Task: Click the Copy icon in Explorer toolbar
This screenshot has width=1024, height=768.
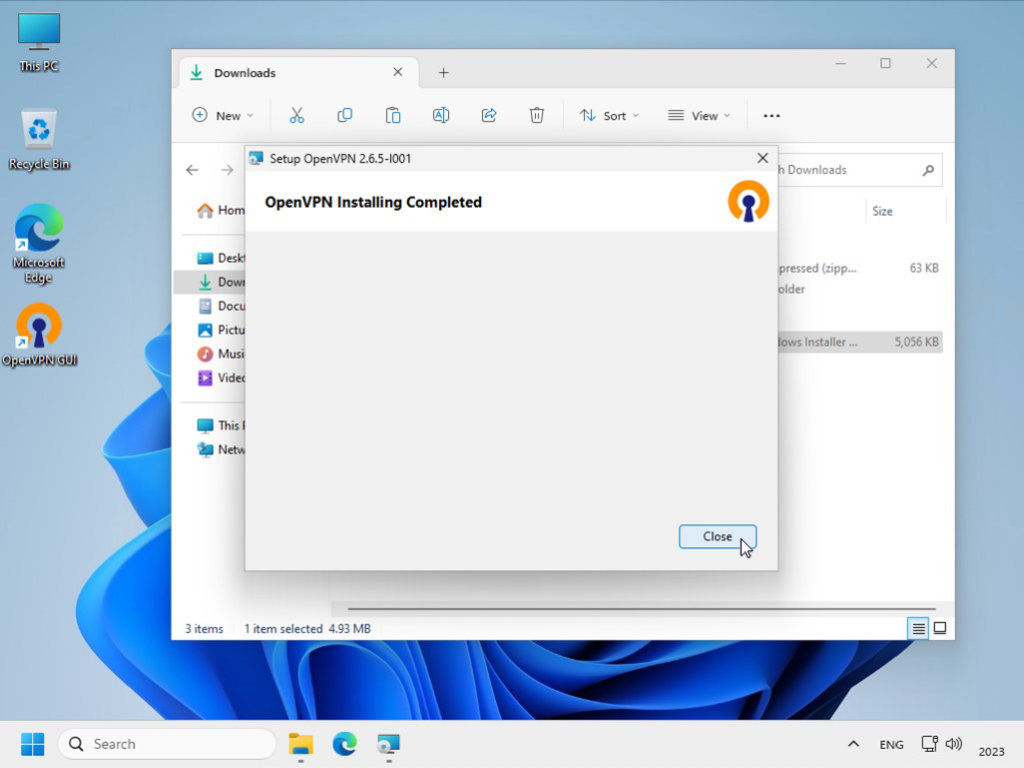Action: pos(345,116)
